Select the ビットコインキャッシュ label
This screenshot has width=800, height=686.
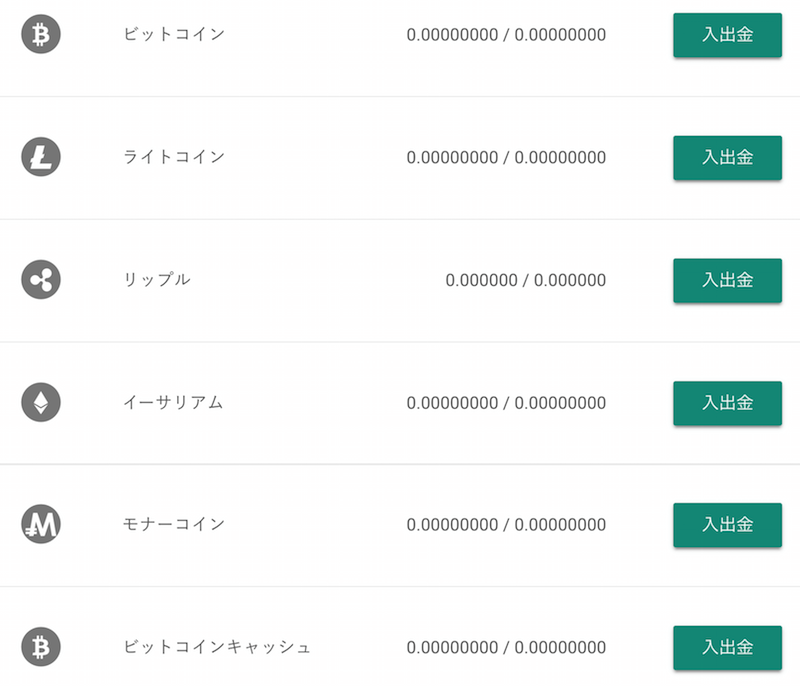click(217, 647)
